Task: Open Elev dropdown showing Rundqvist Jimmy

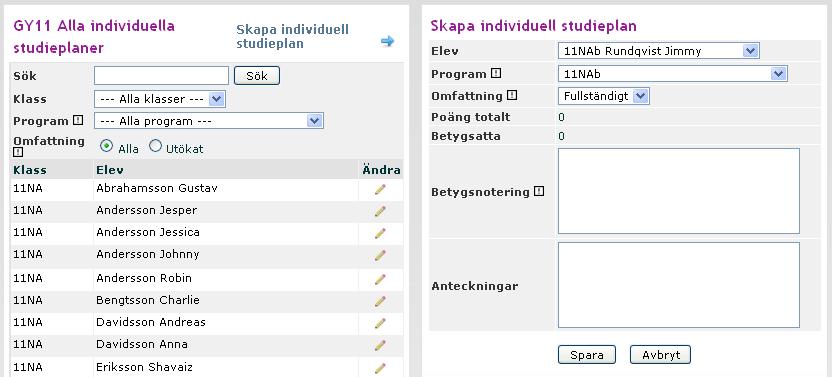Action: tap(658, 51)
